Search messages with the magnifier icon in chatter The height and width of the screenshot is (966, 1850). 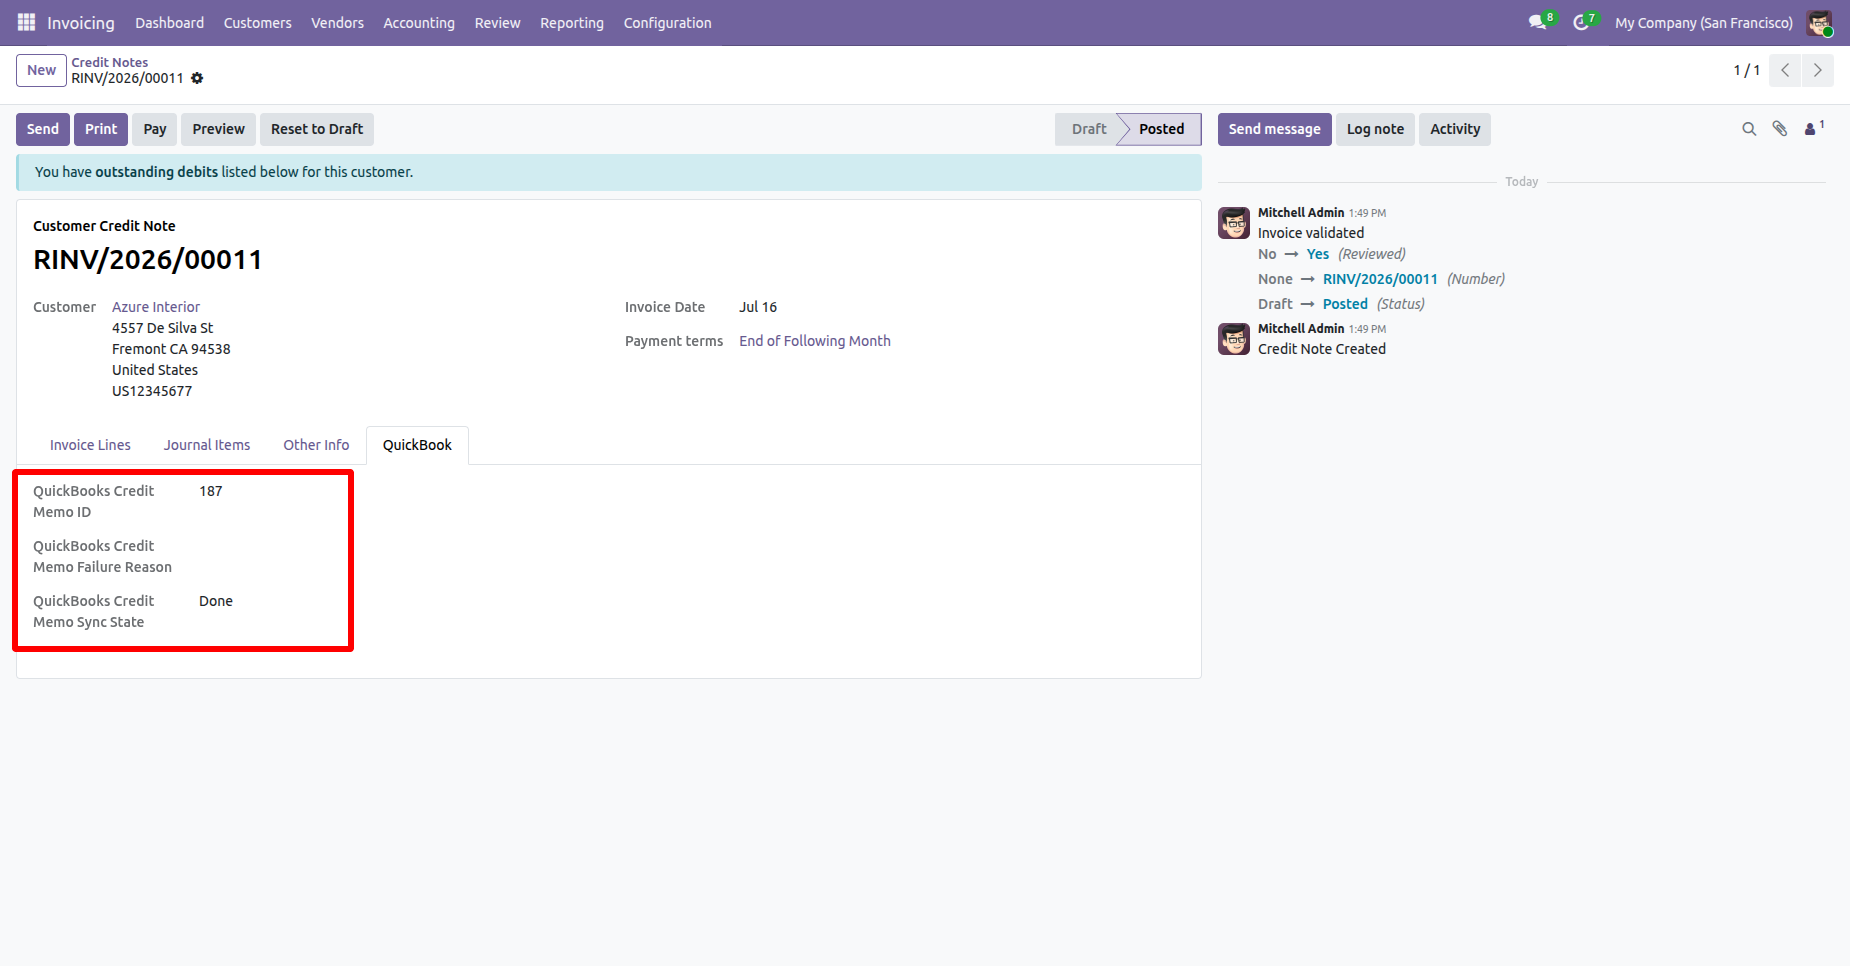(x=1749, y=129)
